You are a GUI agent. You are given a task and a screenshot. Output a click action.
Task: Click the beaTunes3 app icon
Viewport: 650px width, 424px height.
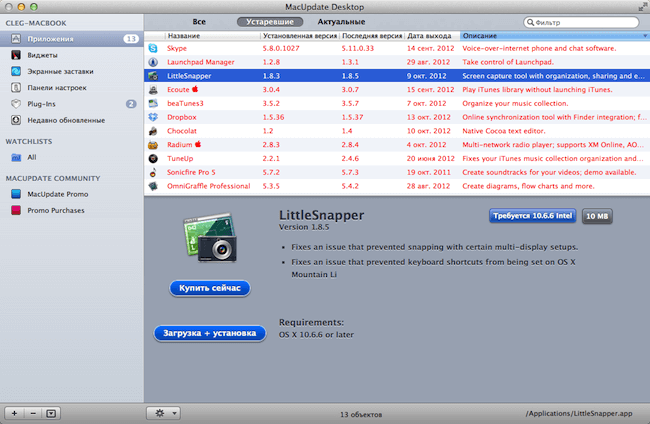point(153,103)
